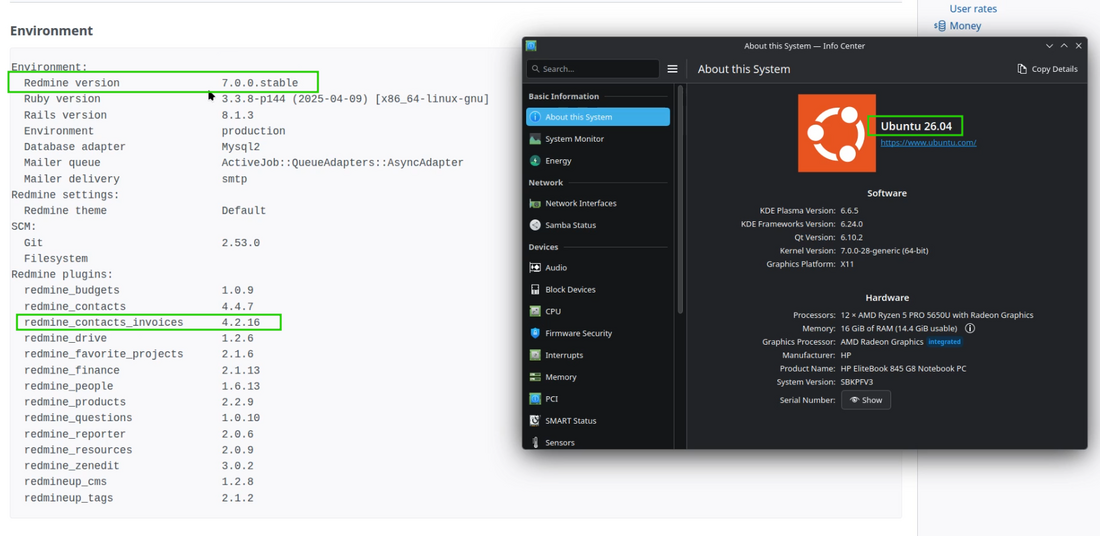Select the CPU icon in sidebar
1100x536 pixels.
(x=535, y=311)
